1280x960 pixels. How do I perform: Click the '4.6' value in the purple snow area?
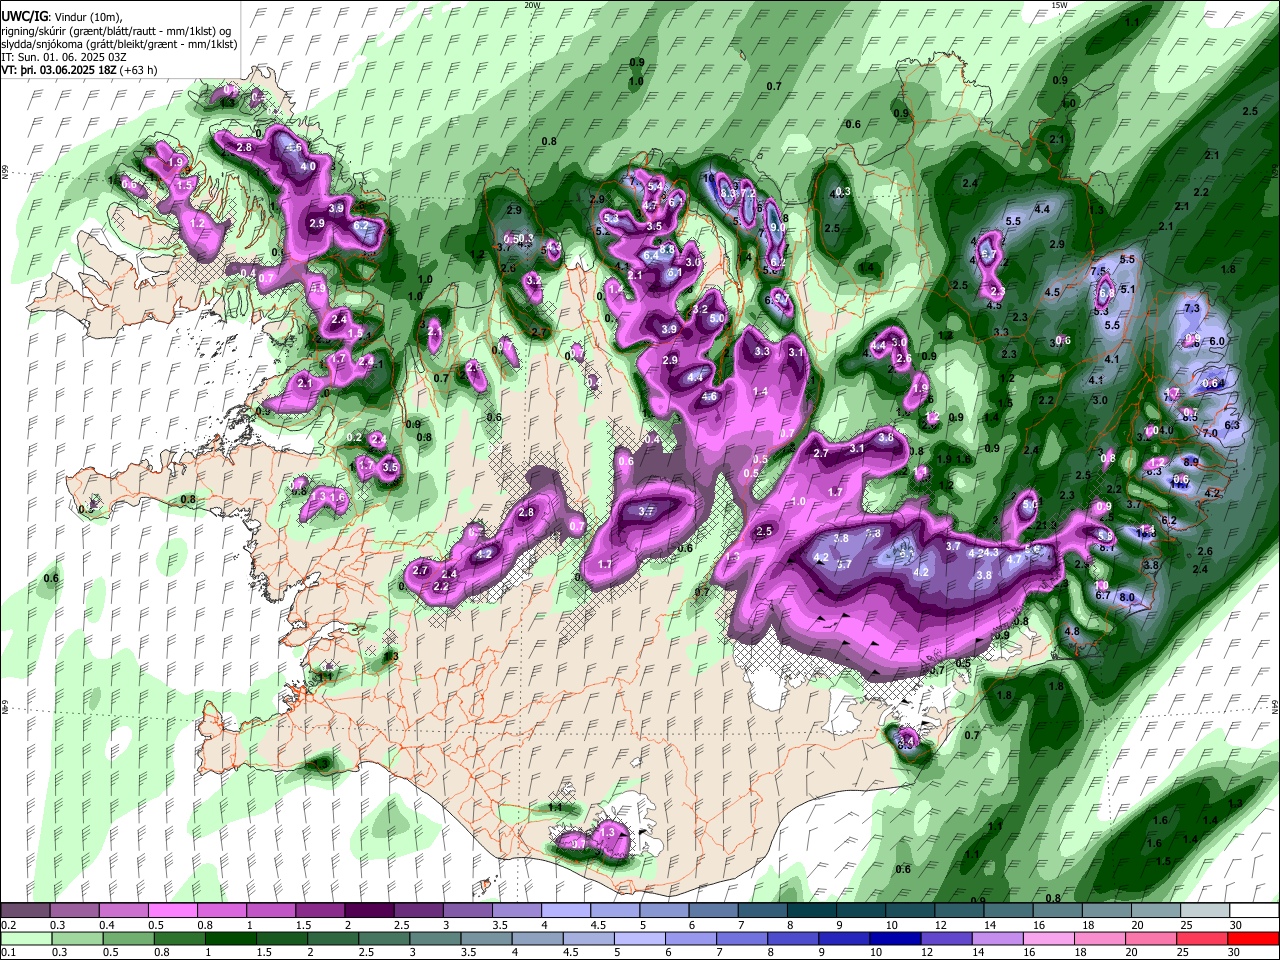[x=710, y=397]
